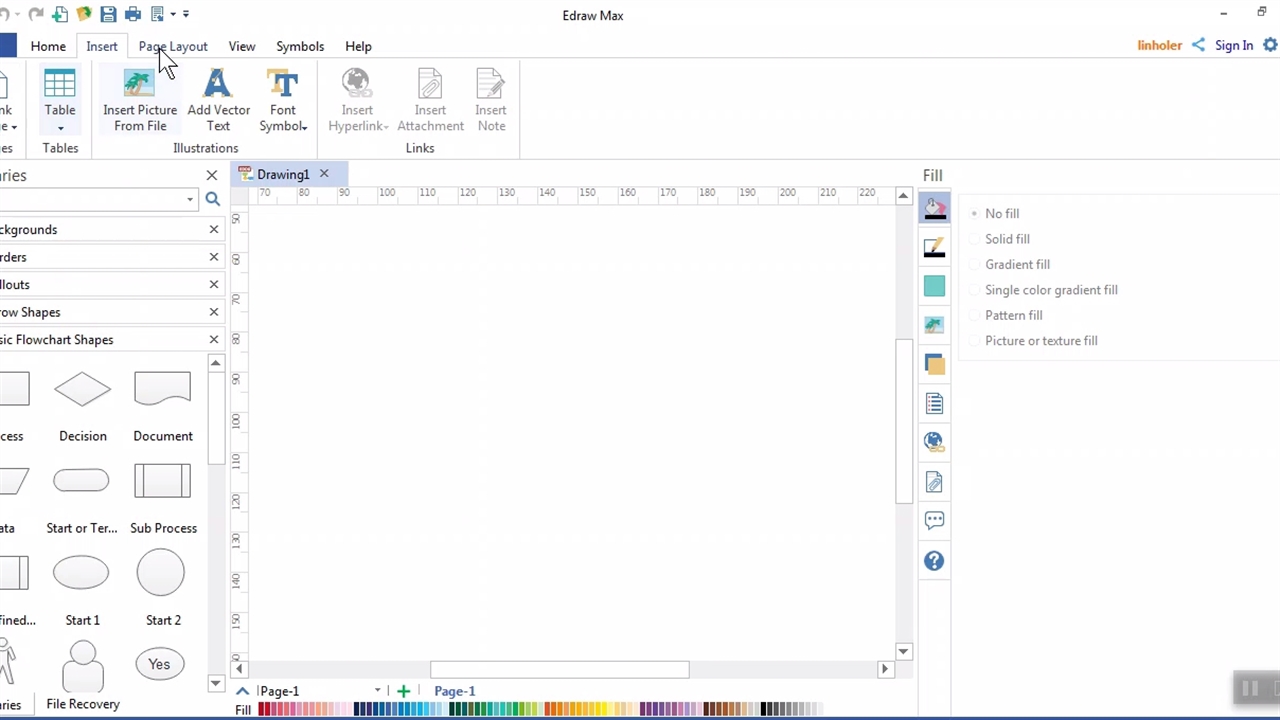Open the Fill paint bucket panel
Image resolution: width=1280 pixels, height=720 pixels.
click(934, 209)
